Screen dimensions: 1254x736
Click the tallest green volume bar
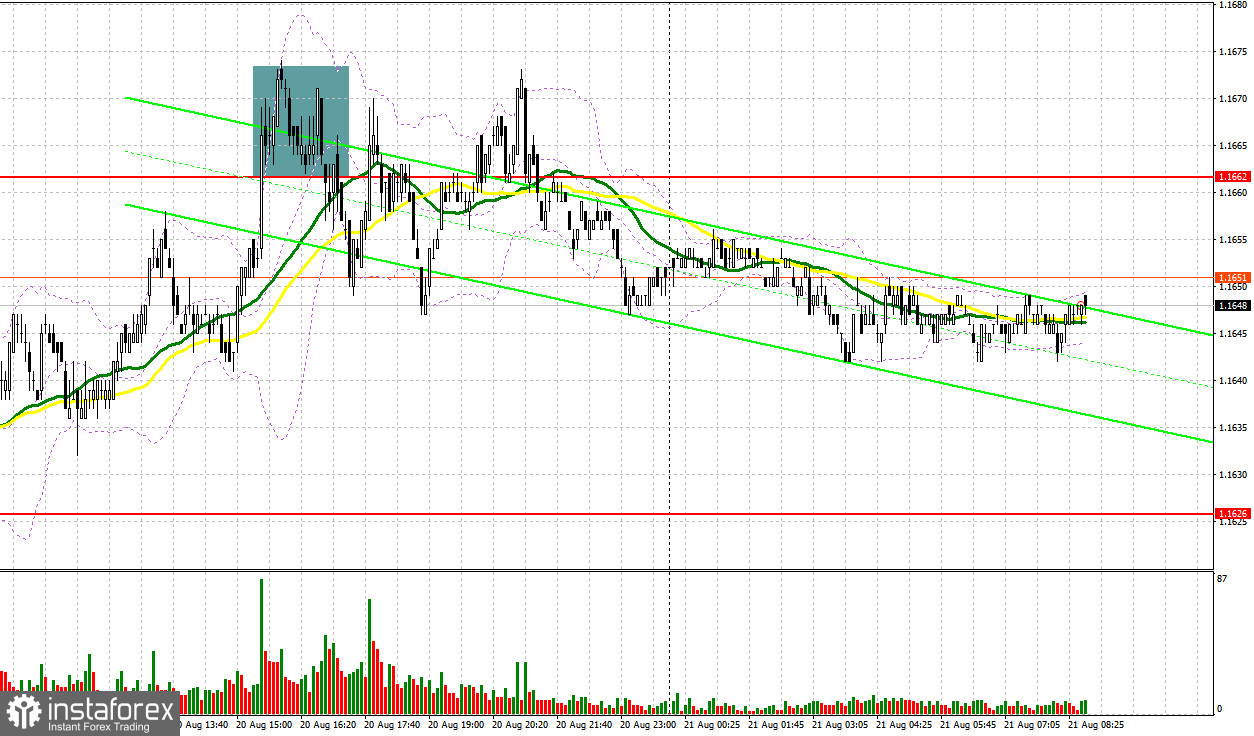(x=262, y=644)
